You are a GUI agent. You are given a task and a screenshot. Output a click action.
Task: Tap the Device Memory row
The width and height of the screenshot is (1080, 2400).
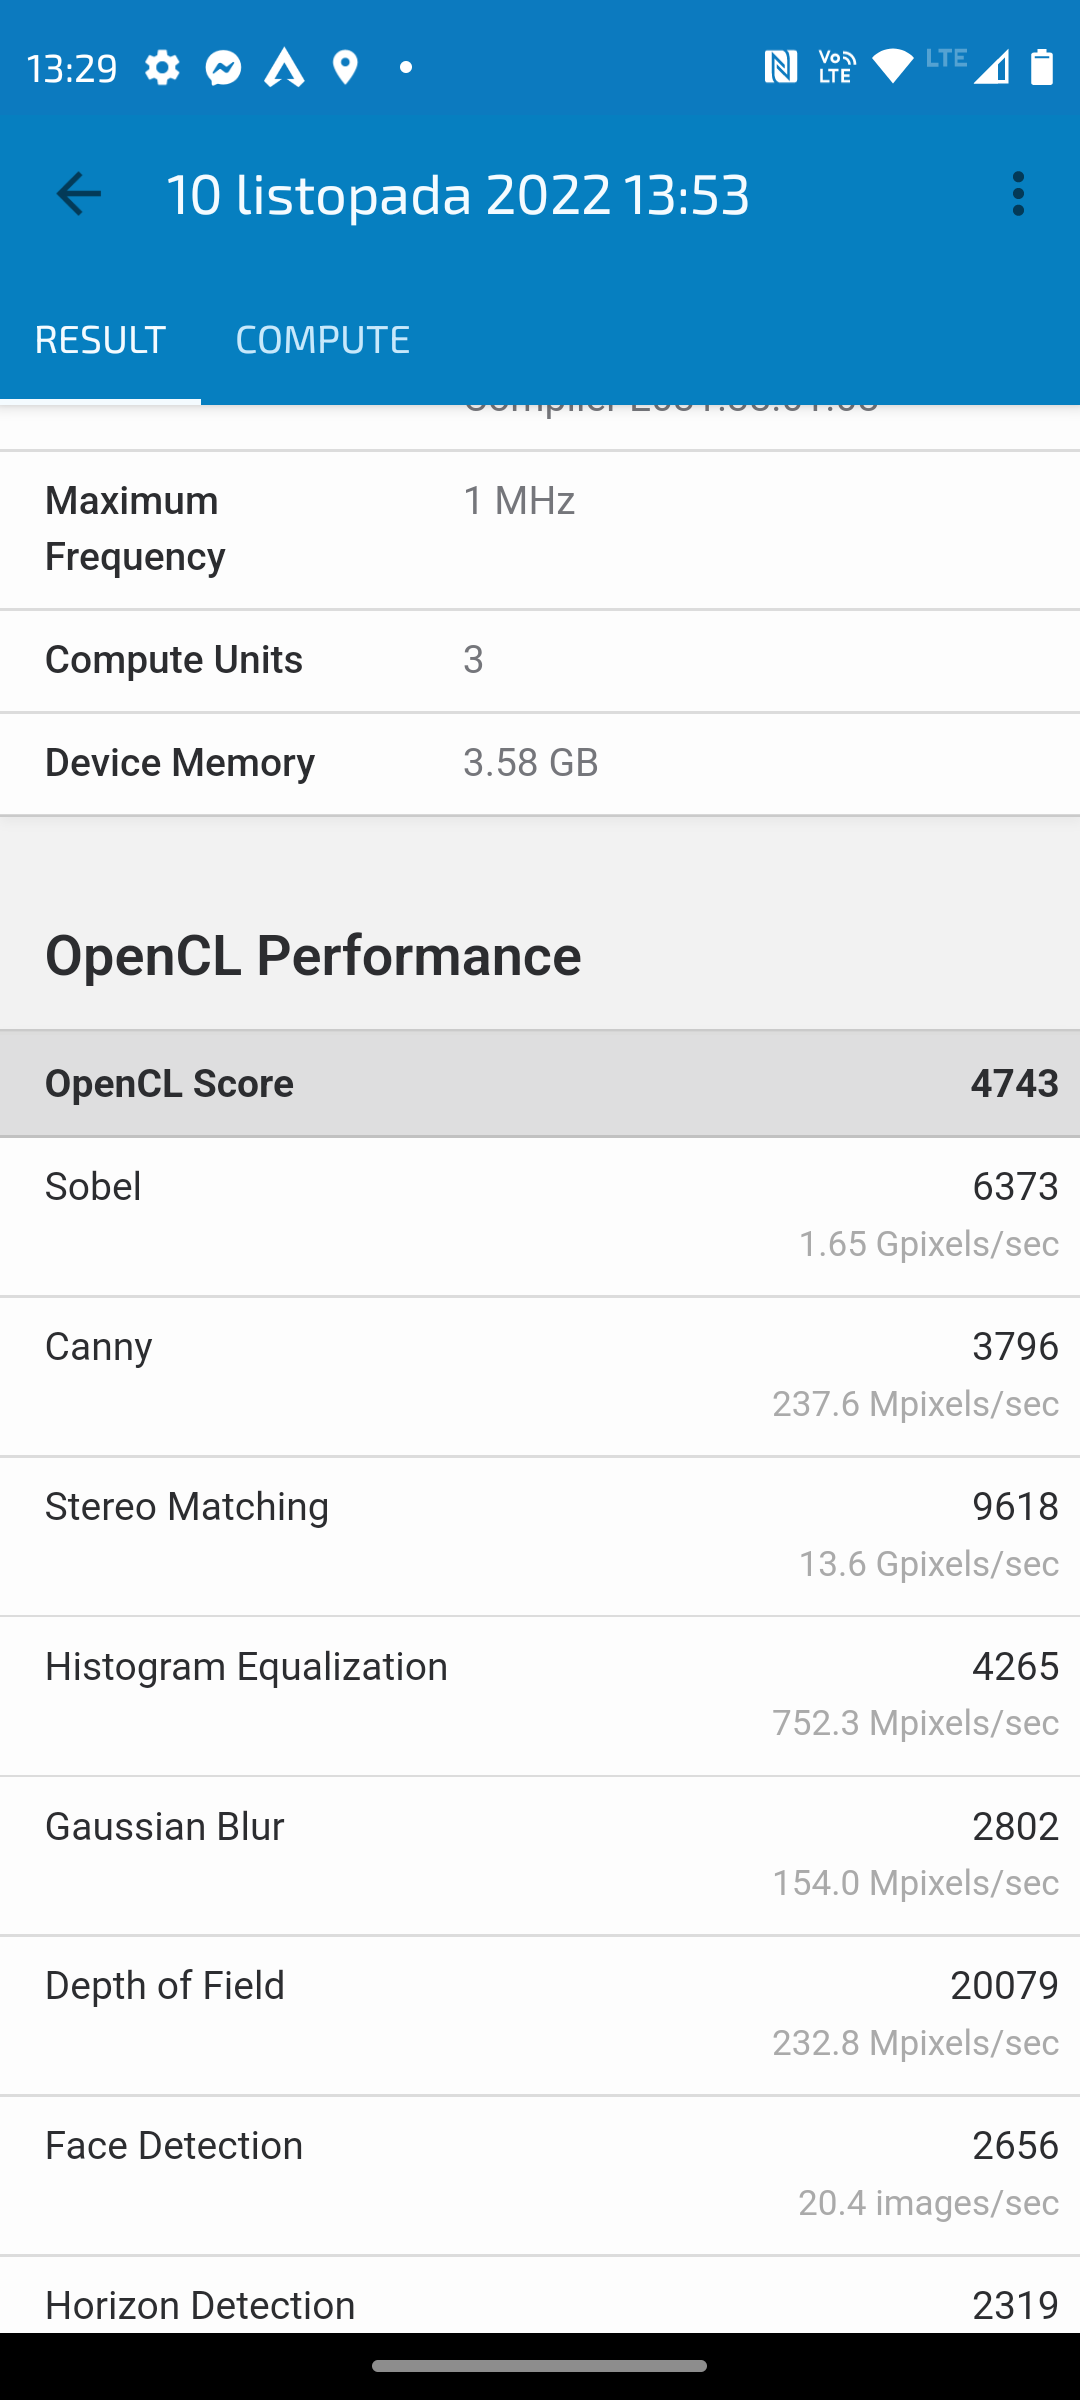[x=540, y=763]
